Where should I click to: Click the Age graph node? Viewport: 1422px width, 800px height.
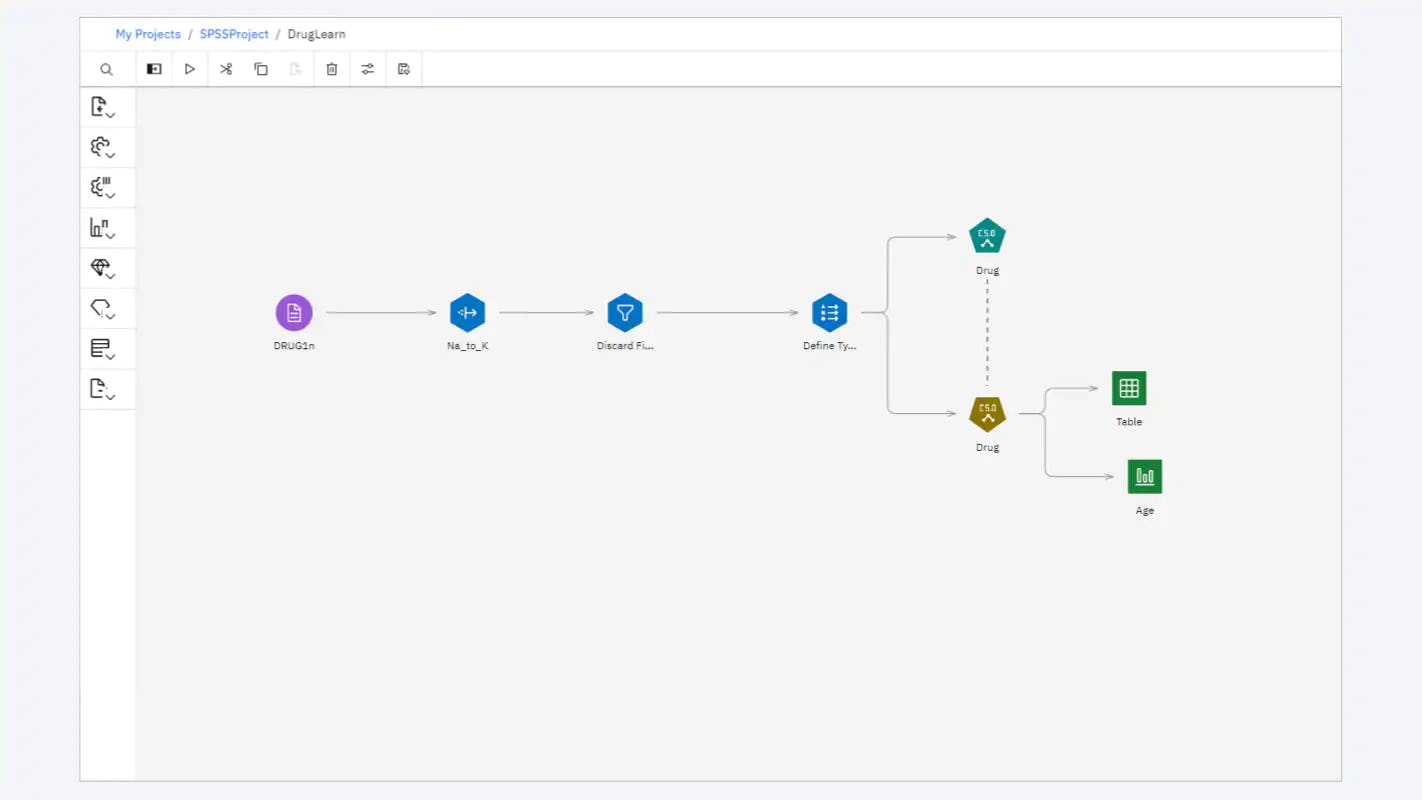click(1143, 476)
